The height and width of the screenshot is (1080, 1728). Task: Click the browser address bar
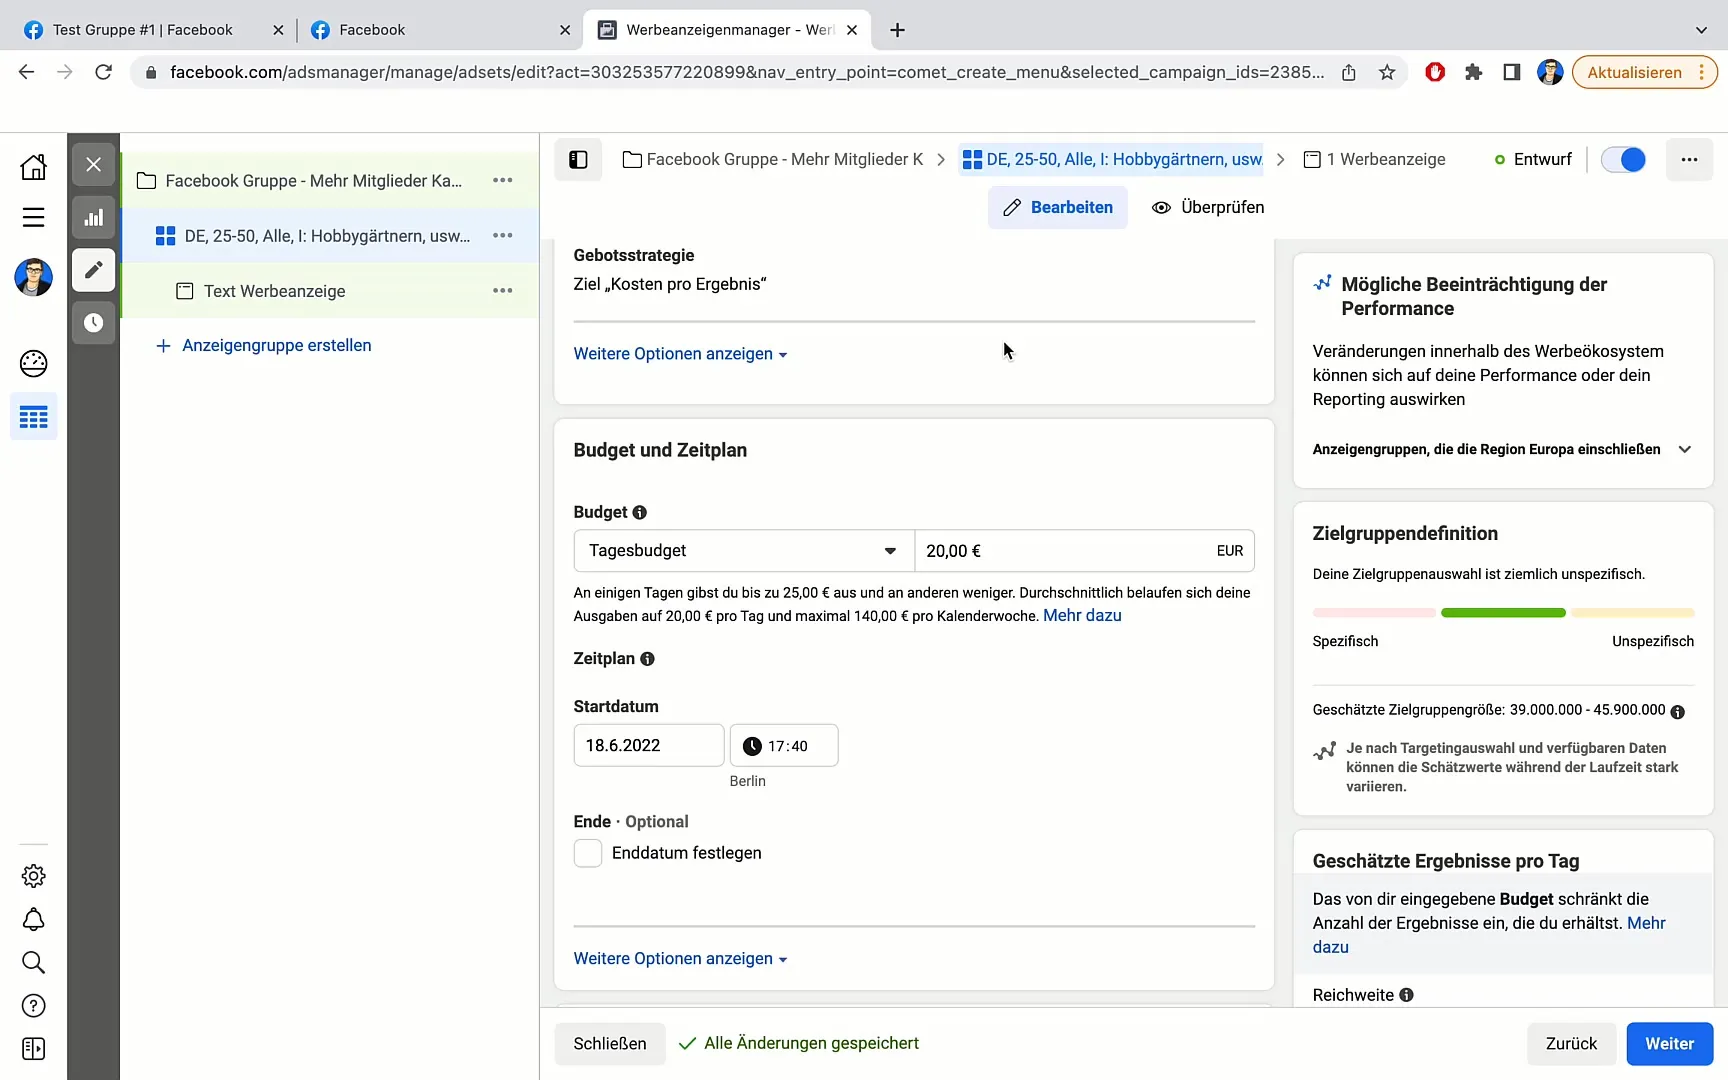point(745,72)
